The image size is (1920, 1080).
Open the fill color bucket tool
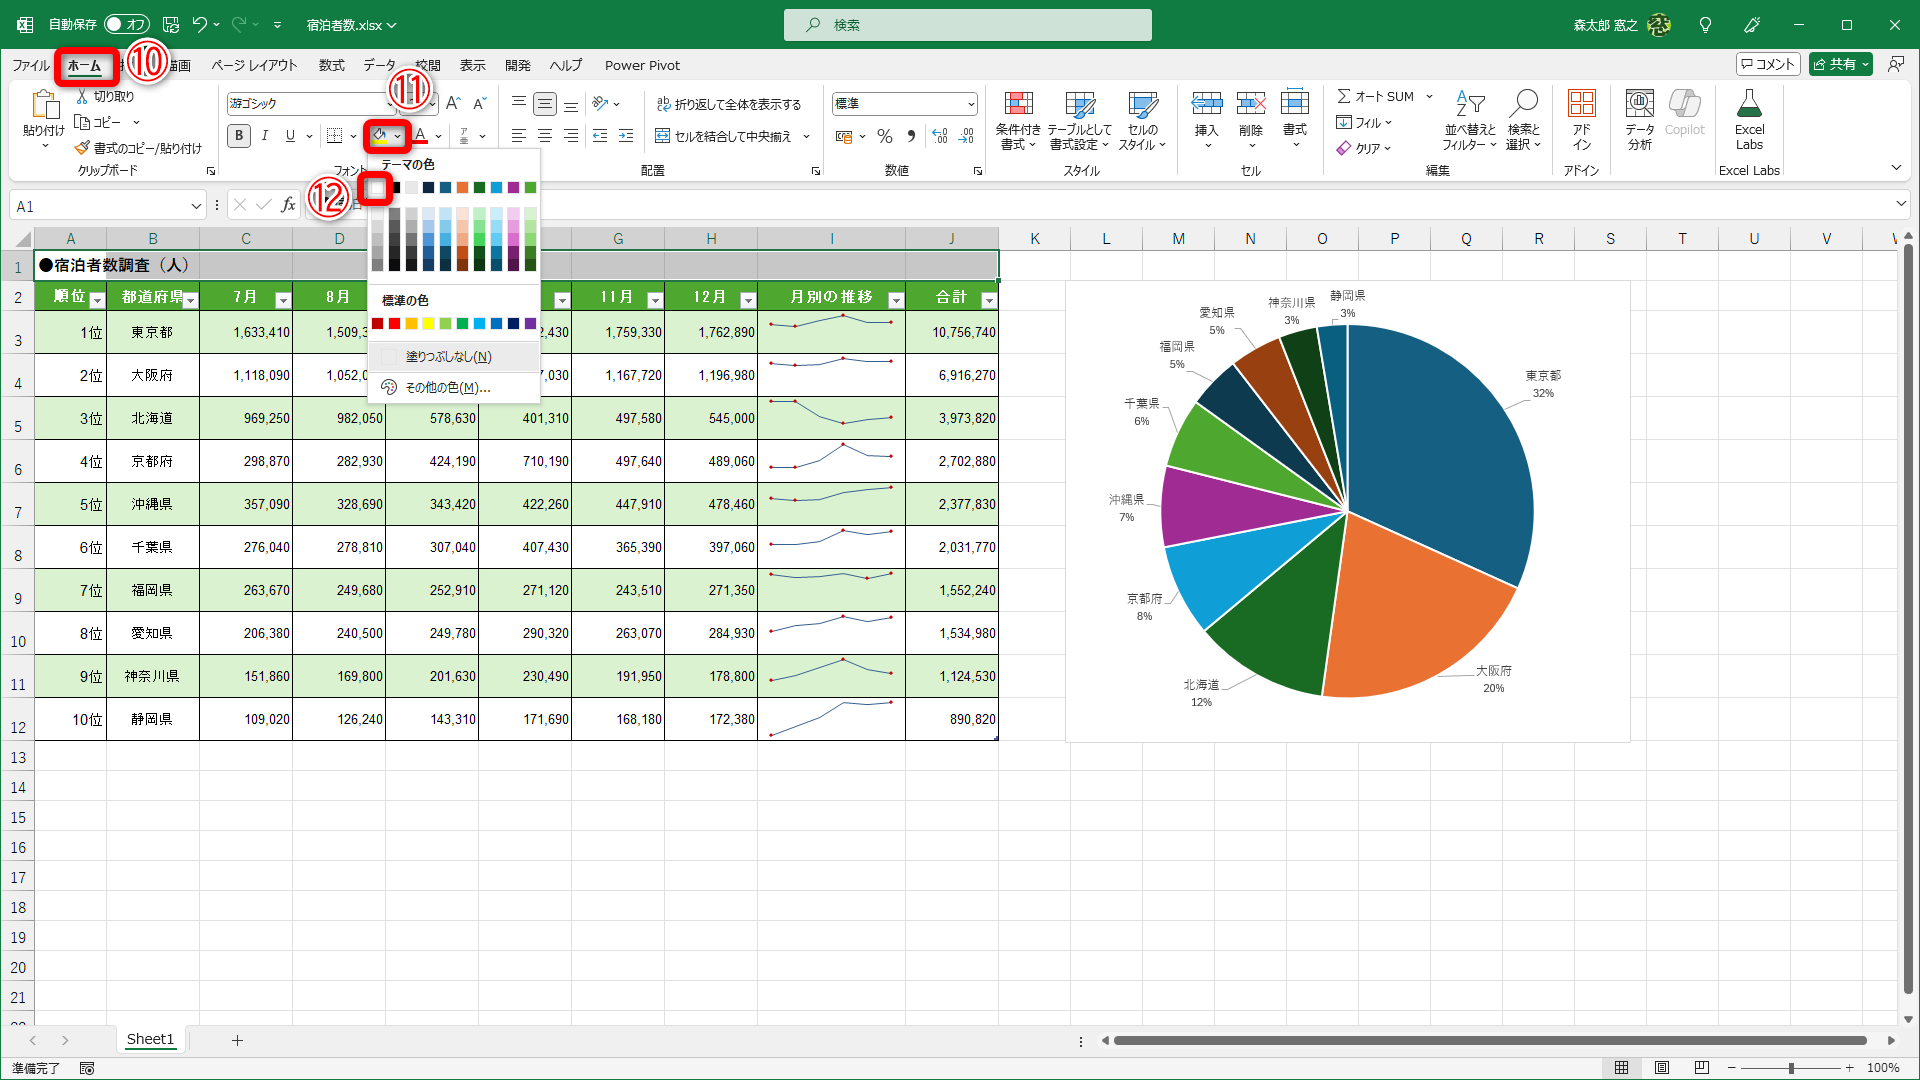(380, 136)
